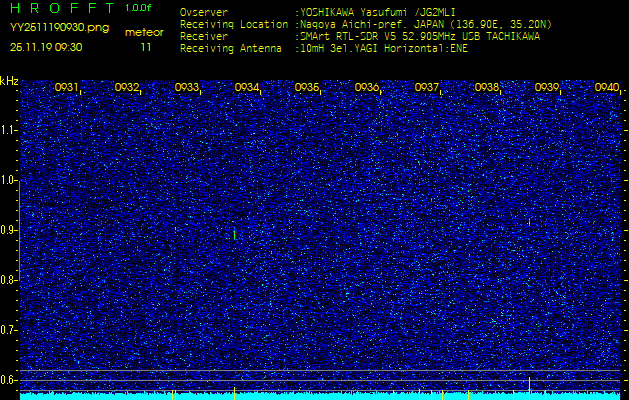Click the green meteor echo near 0934

(x=234, y=234)
